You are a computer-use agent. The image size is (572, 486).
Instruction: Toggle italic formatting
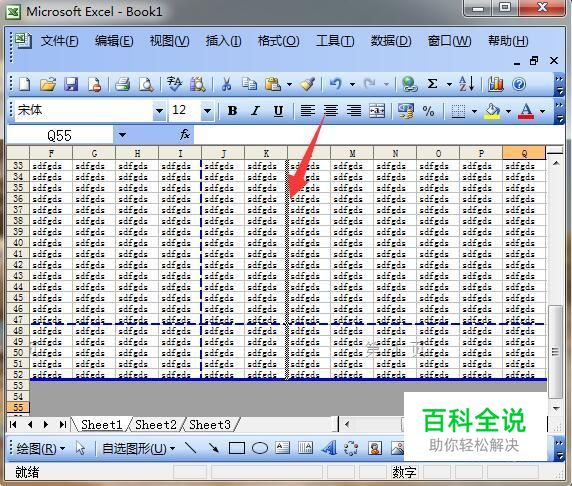coord(255,111)
